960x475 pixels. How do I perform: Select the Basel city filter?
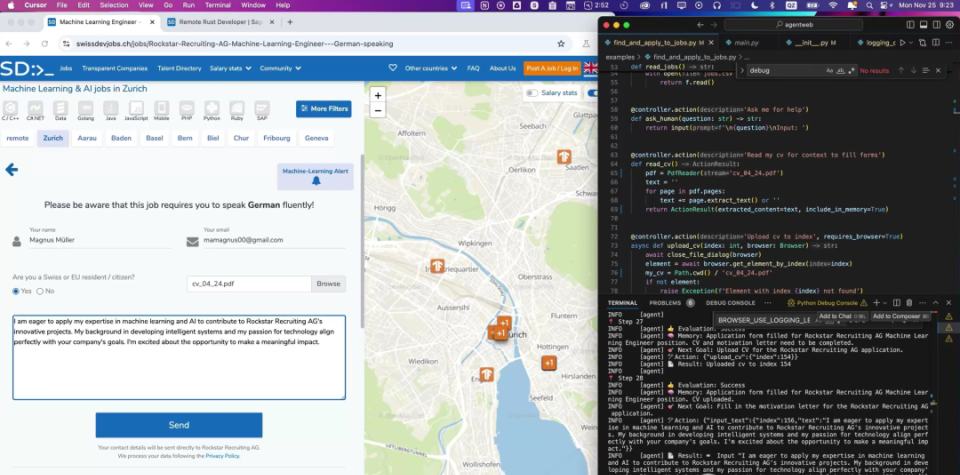pos(154,138)
